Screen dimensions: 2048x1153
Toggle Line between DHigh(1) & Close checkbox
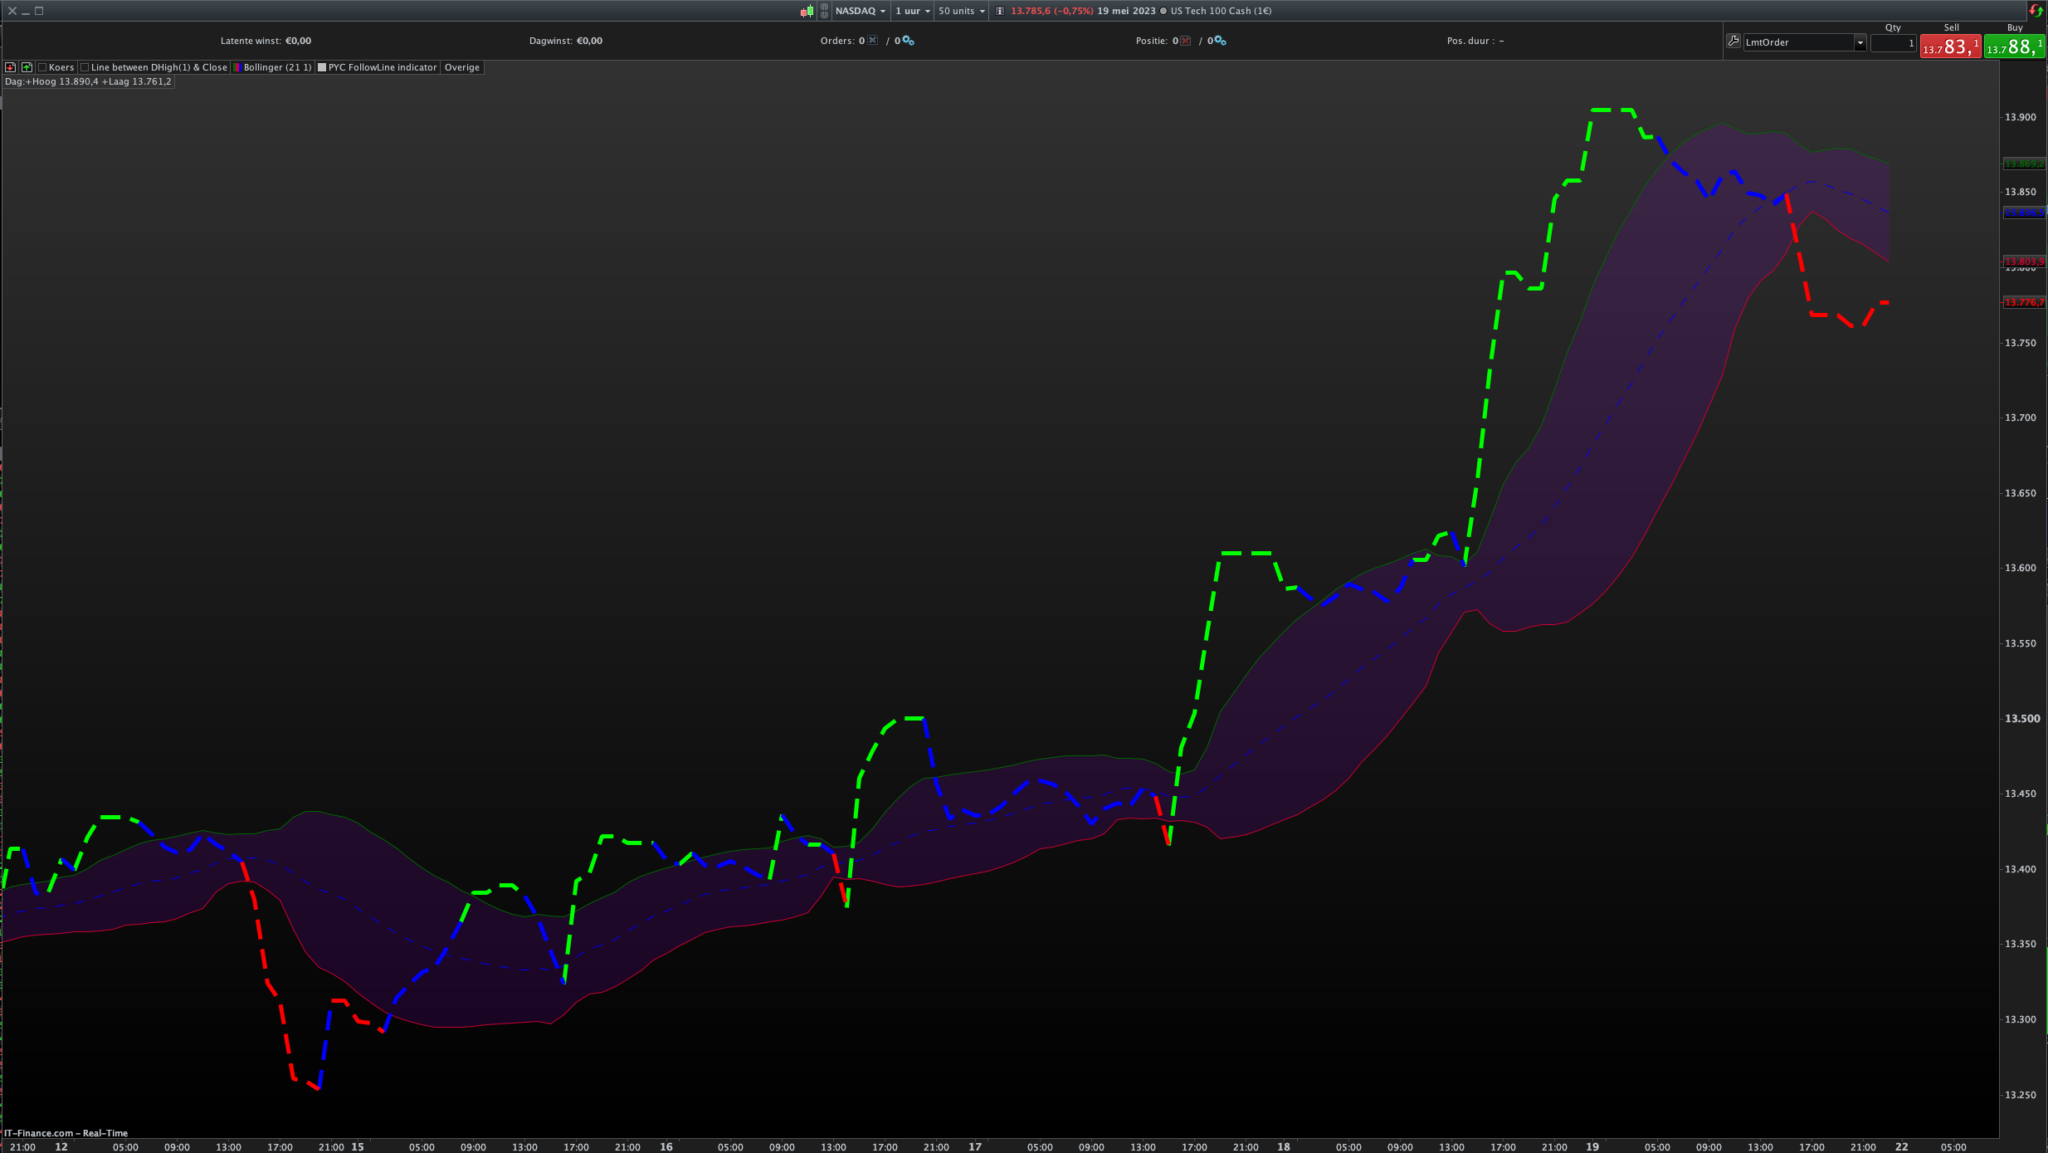(x=85, y=67)
